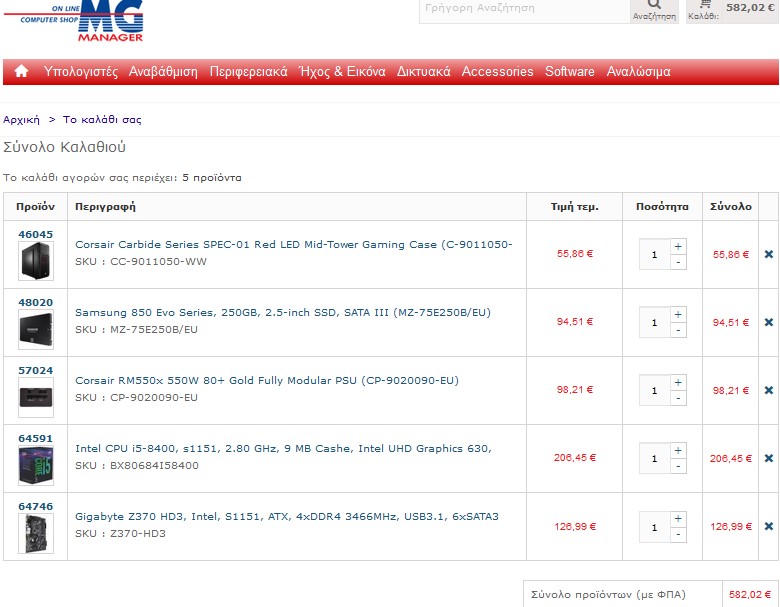
Task: Decrease quantity of Samsung 850 Evo SSD
Action: (x=678, y=330)
